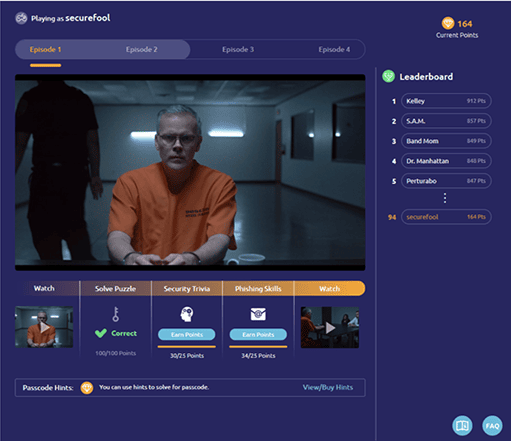Click the Security Trivia brain head icon

[x=187, y=314]
